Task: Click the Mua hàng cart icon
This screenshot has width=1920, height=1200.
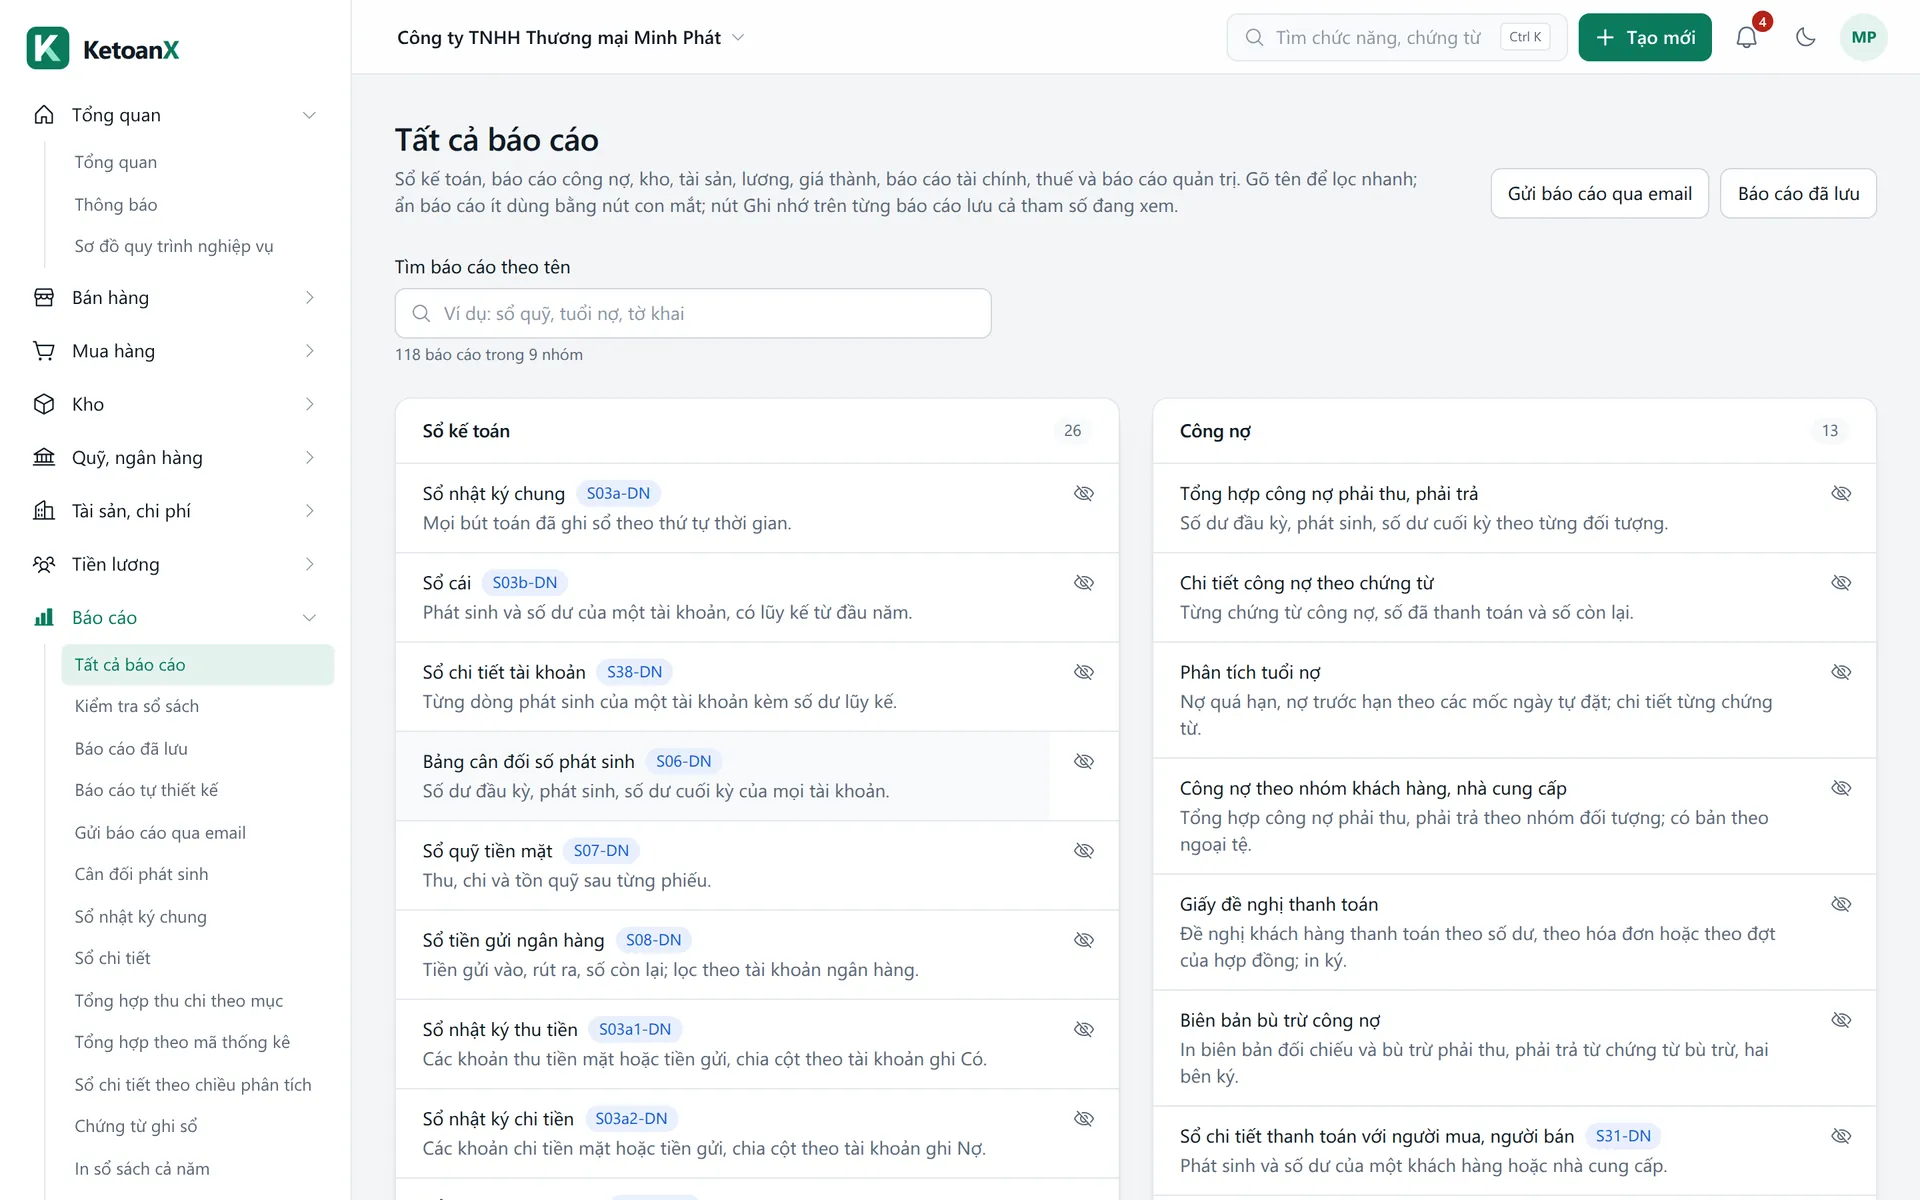Action: click(x=44, y=351)
